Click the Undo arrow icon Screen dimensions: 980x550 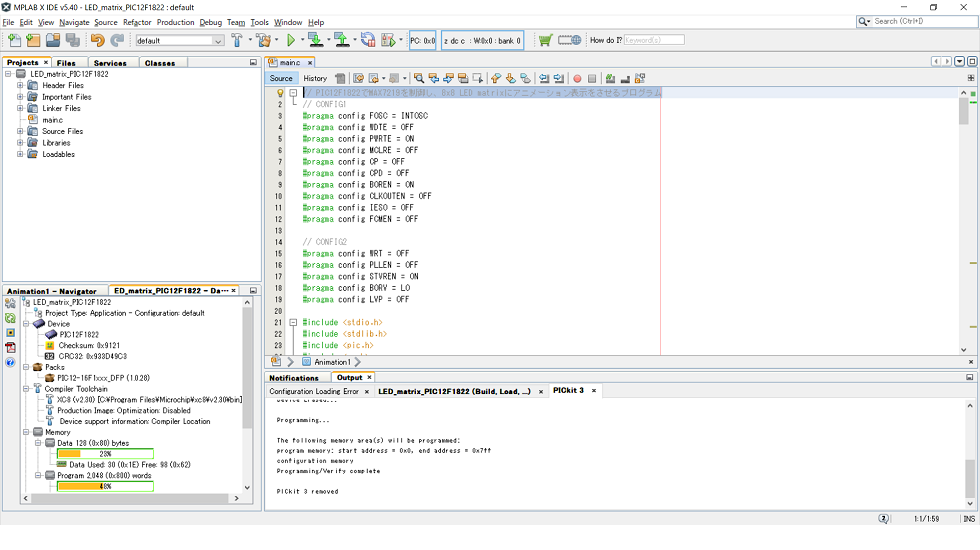(97, 41)
